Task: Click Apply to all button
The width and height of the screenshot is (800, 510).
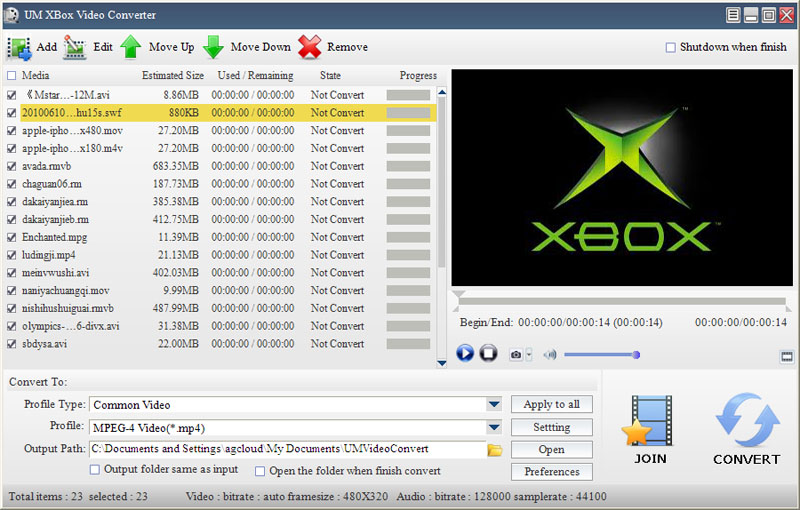Action: coord(552,404)
